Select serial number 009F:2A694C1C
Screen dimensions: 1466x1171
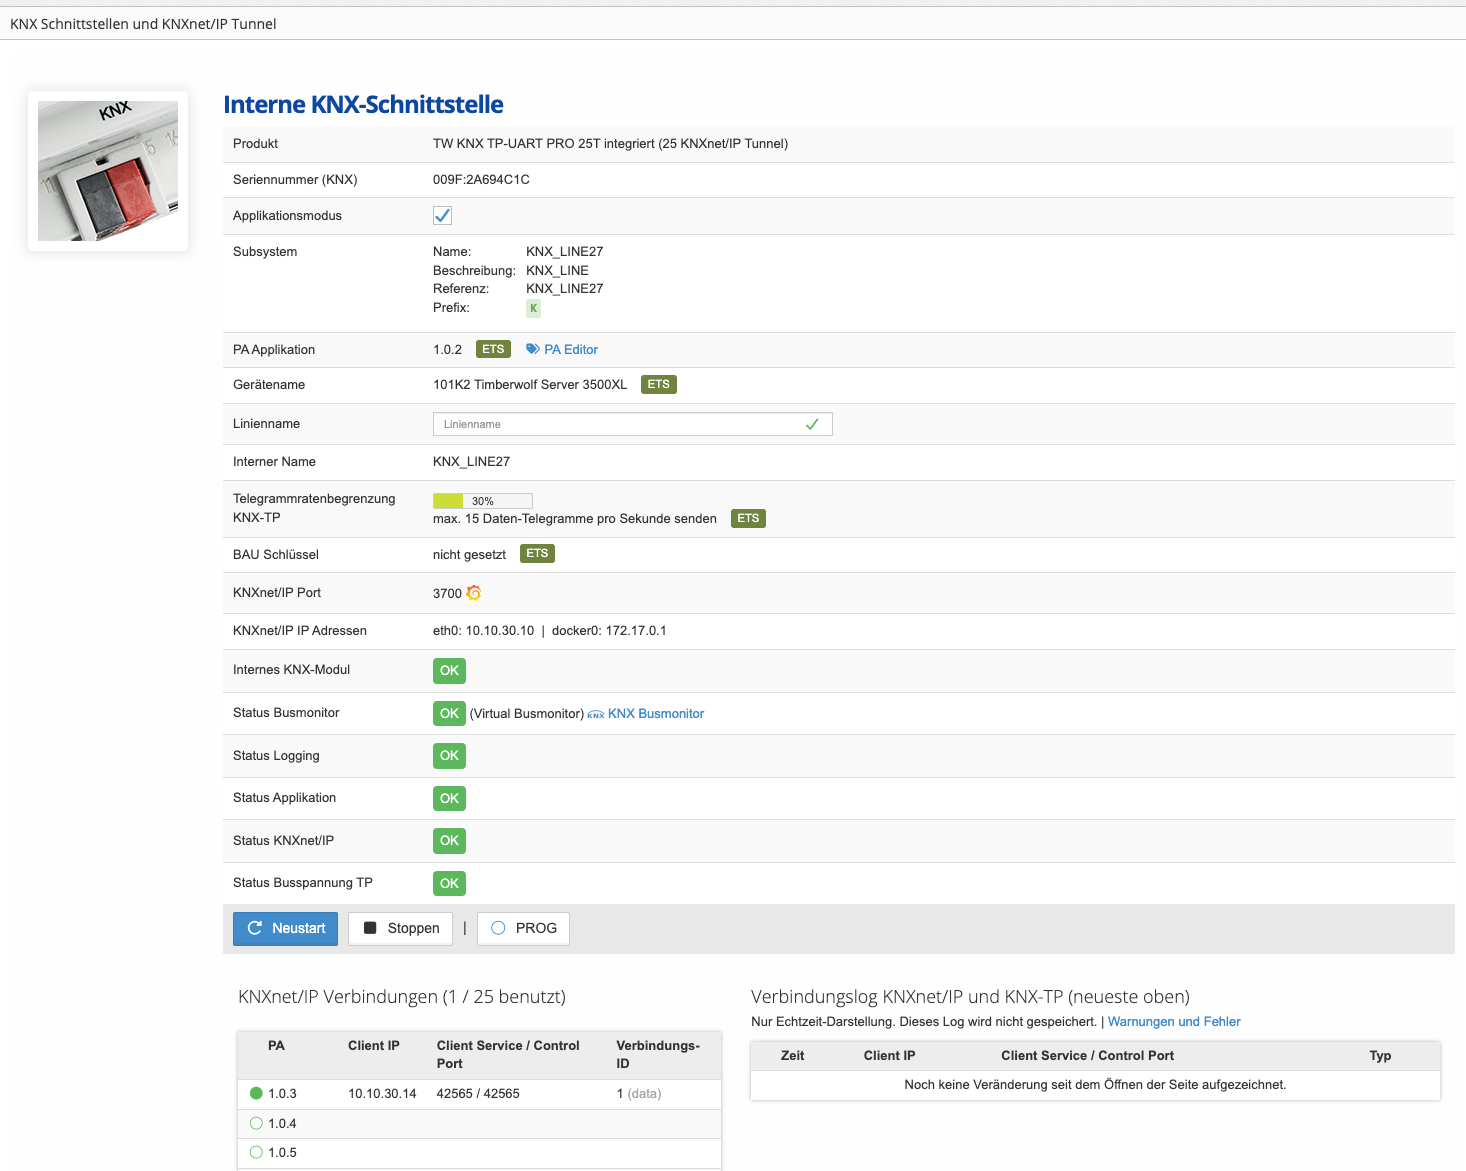pyautogui.click(x=481, y=179)
